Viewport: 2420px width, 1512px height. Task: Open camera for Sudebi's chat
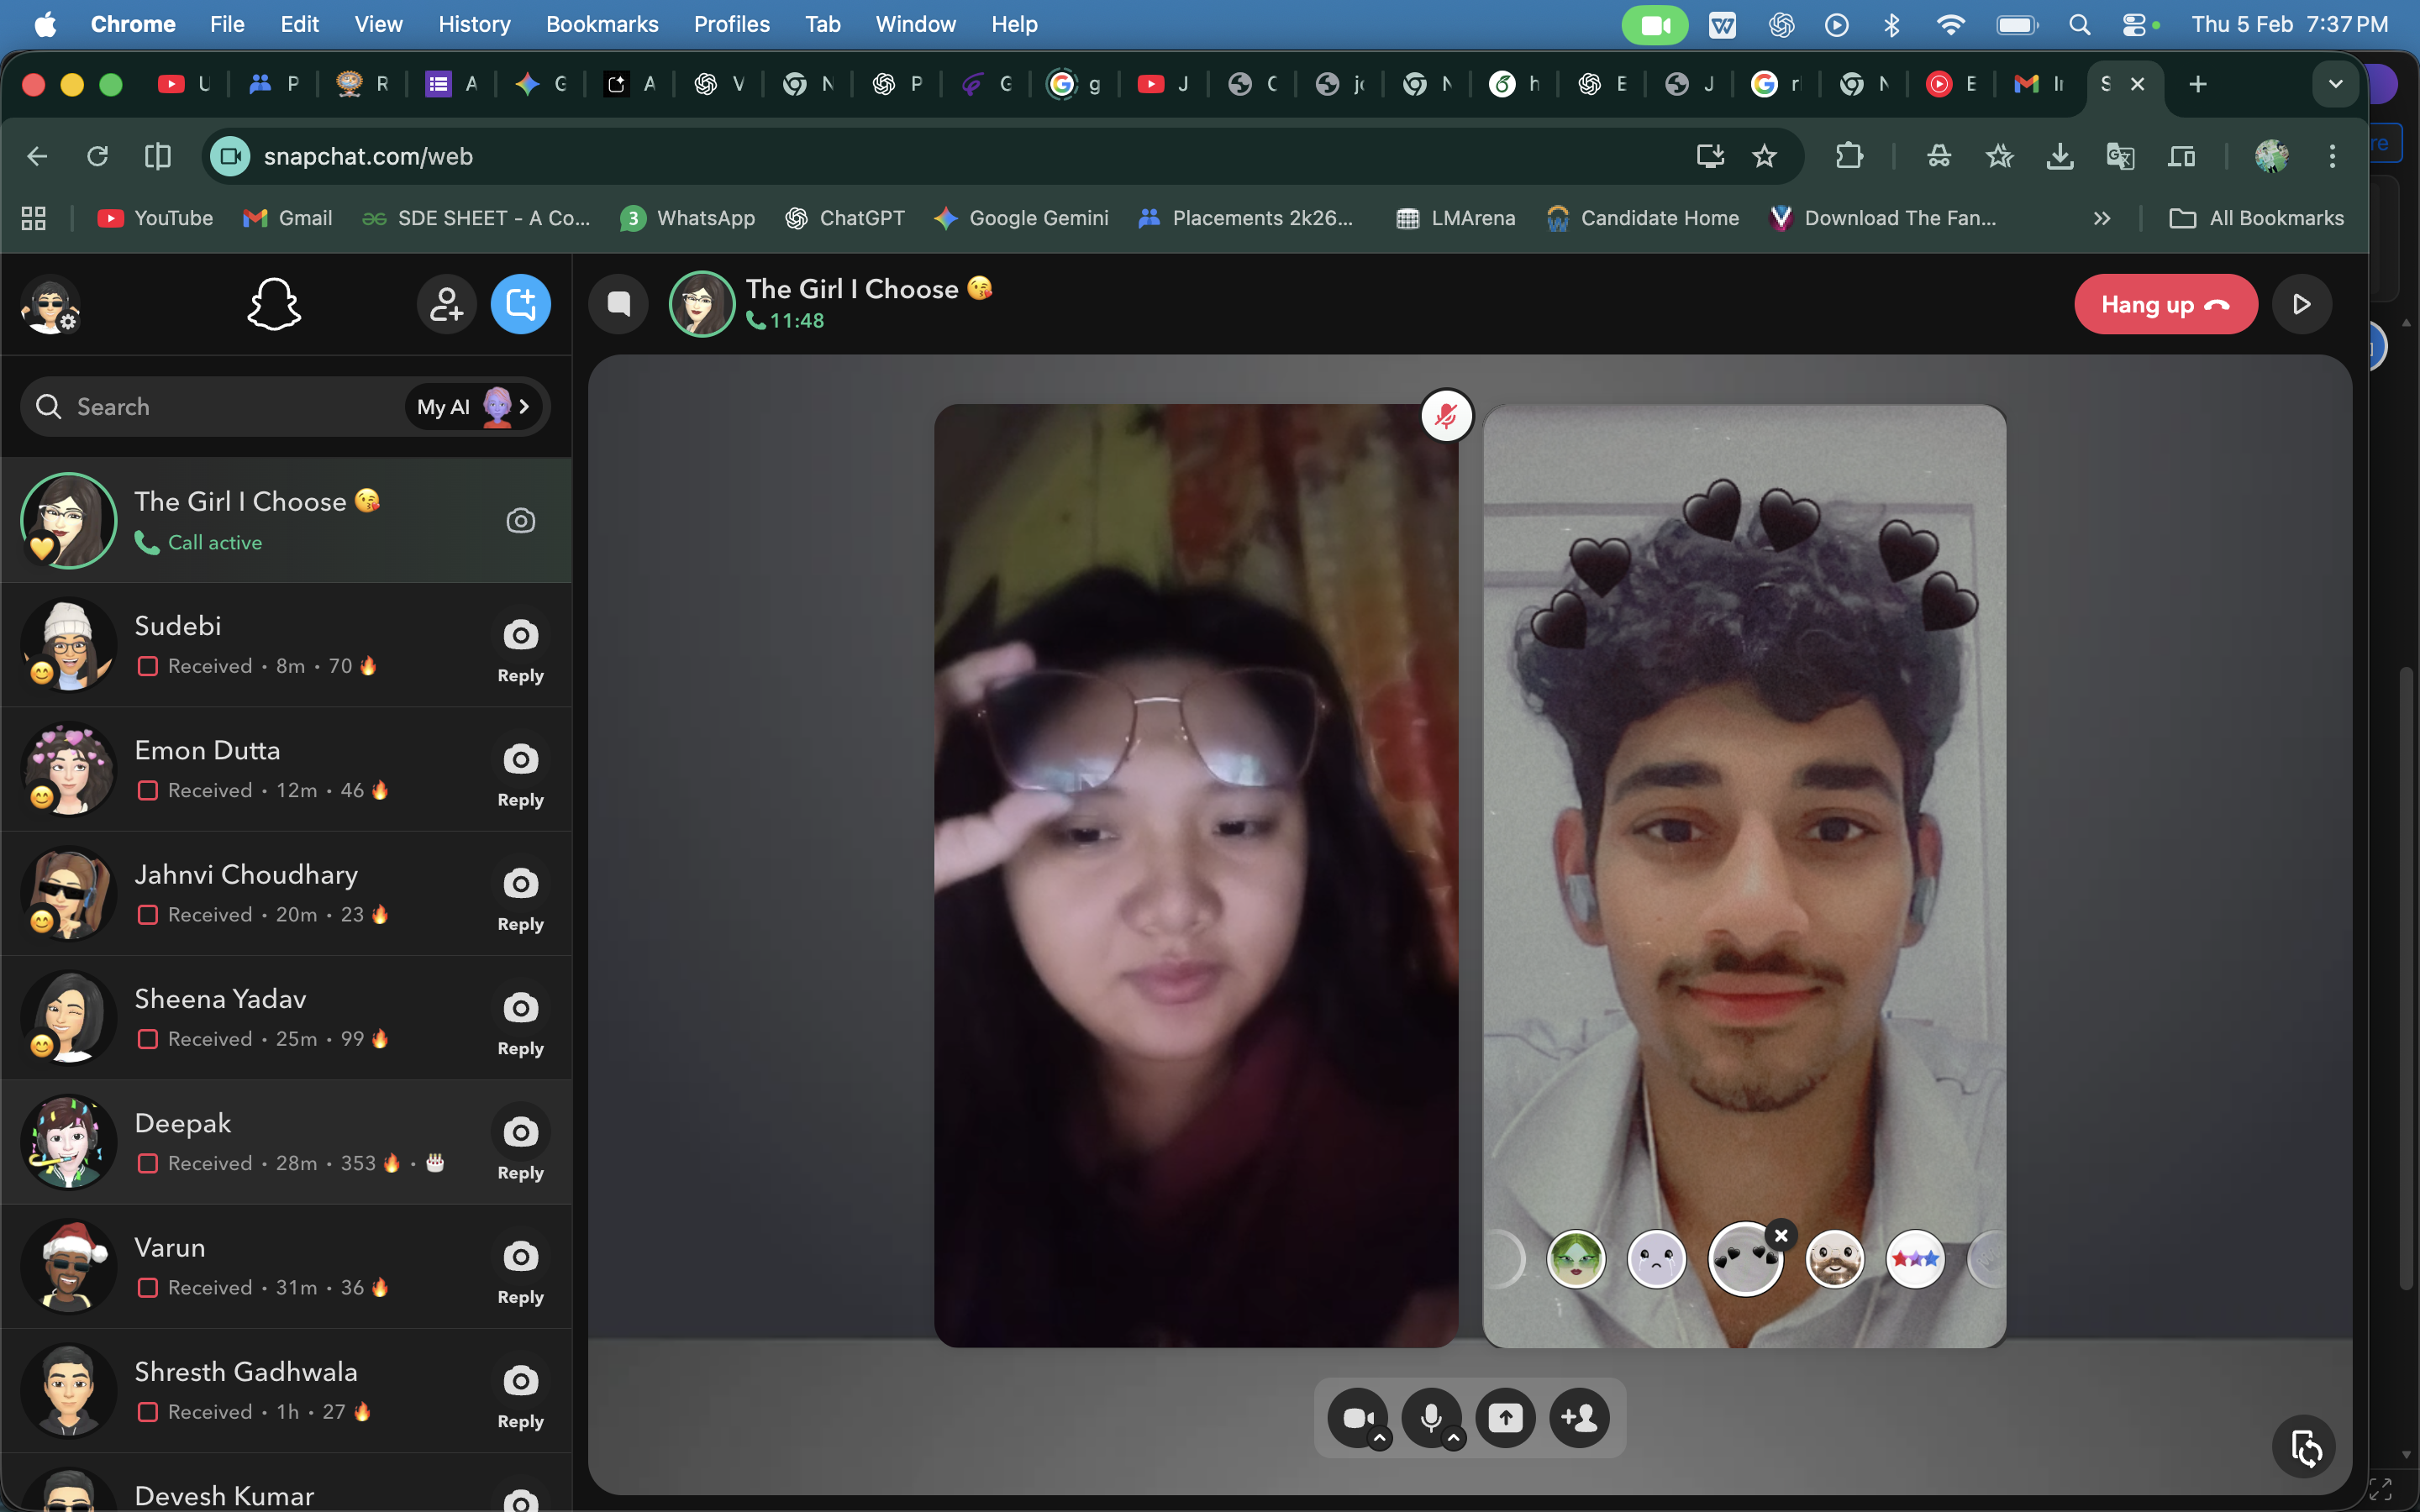(x=520, y=636)
